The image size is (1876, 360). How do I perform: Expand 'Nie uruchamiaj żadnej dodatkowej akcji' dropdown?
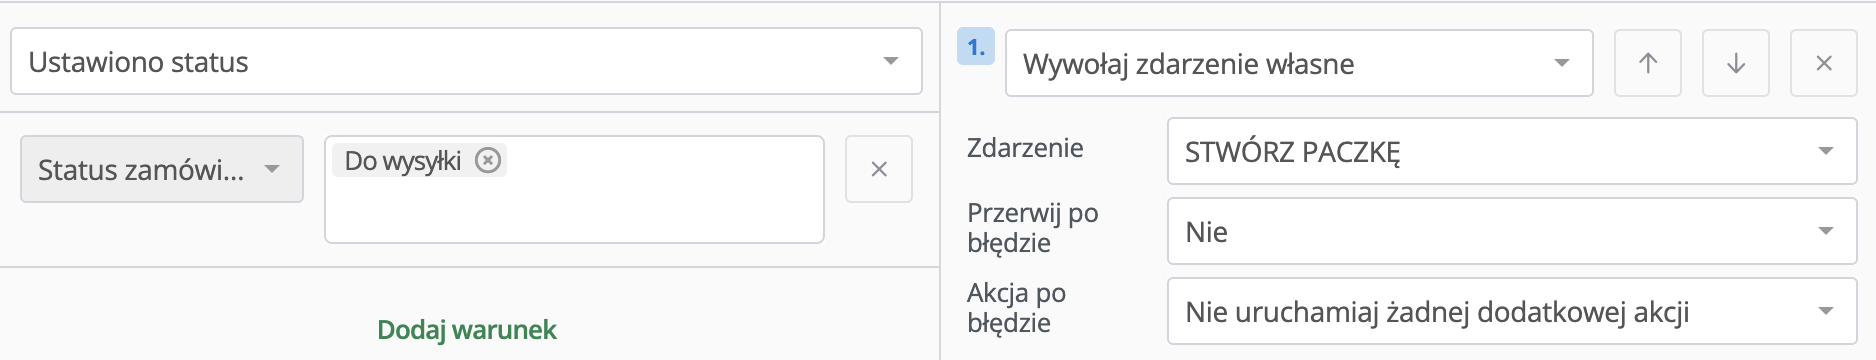1512,311
